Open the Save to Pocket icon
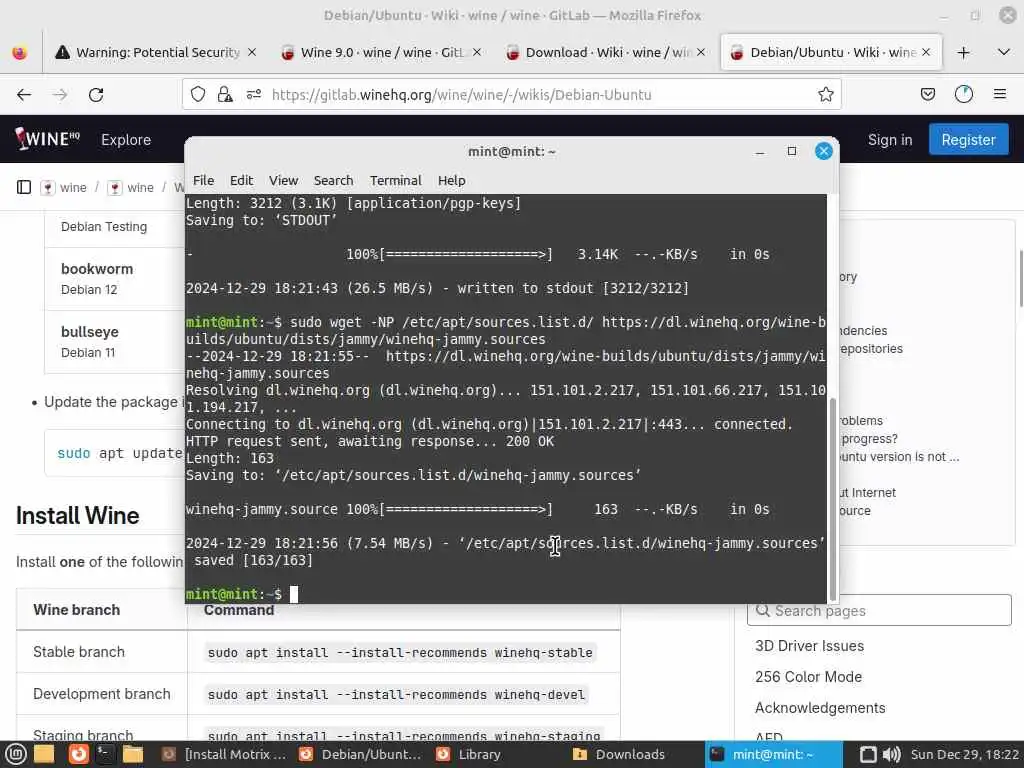The height and width of the screenshot is (768, 1024). click(927, 95)
